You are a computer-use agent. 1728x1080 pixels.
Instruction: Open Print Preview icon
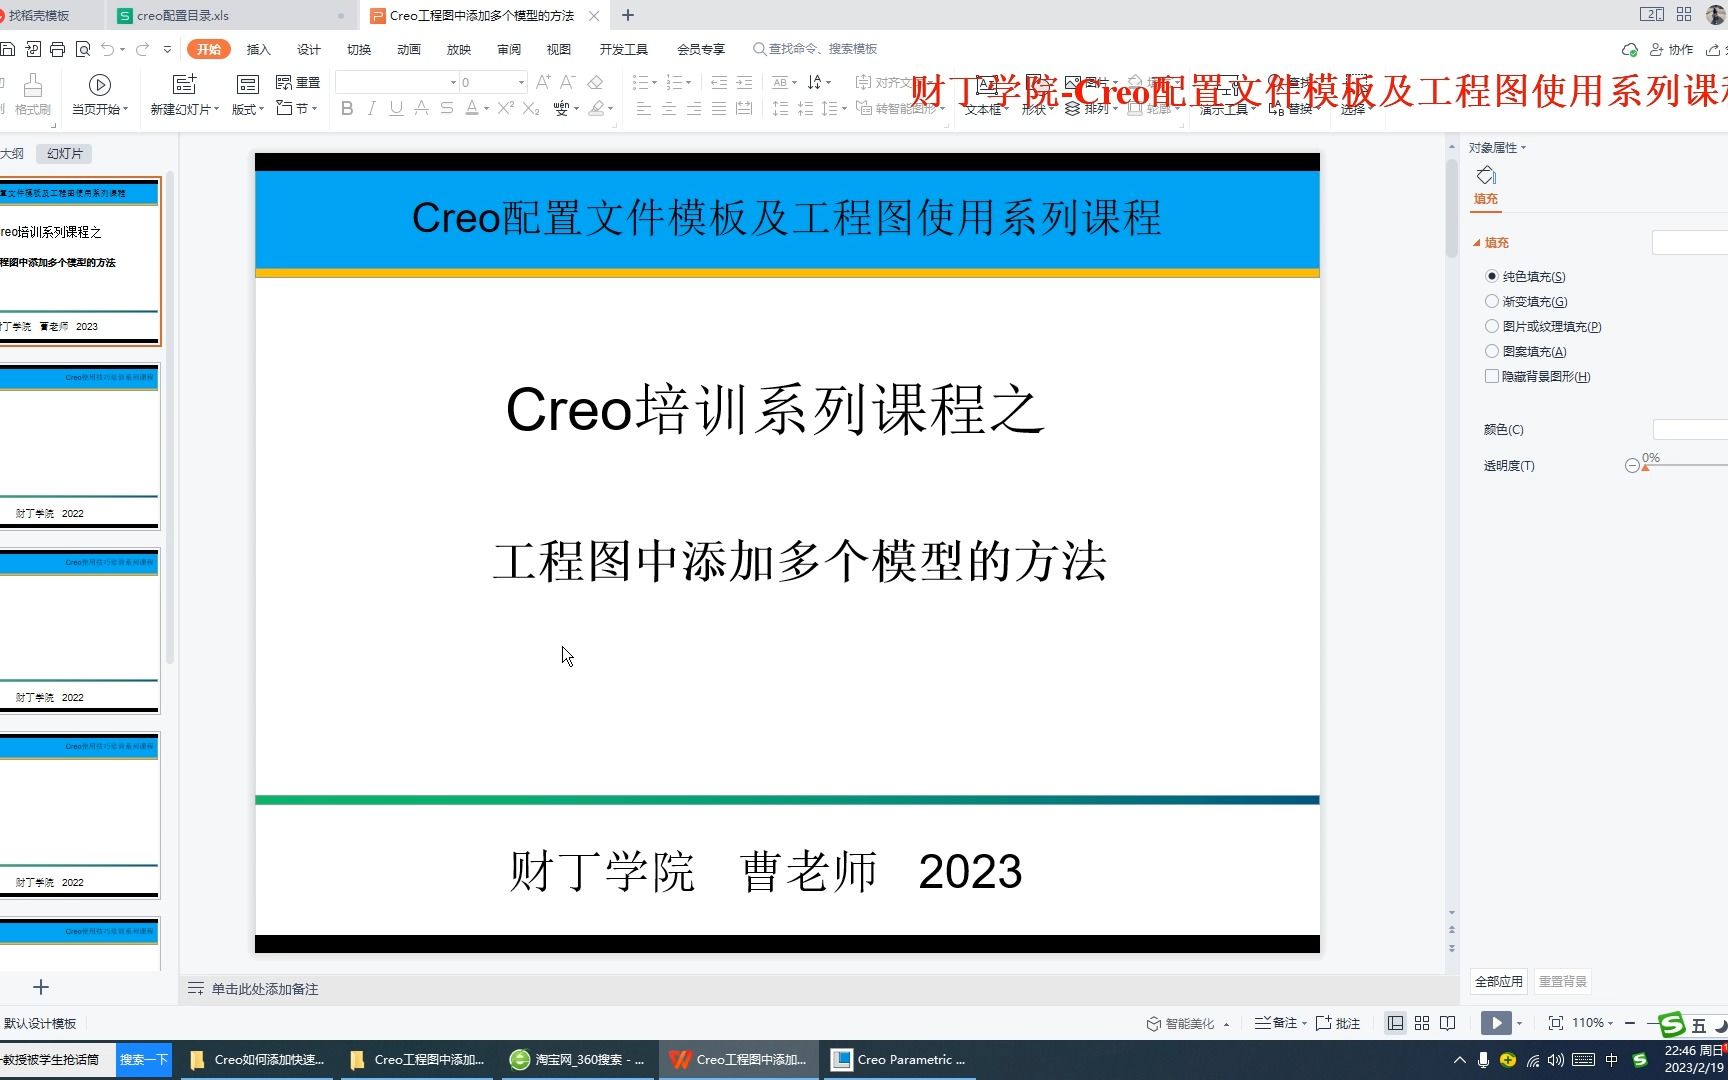(x=83, y=49)
